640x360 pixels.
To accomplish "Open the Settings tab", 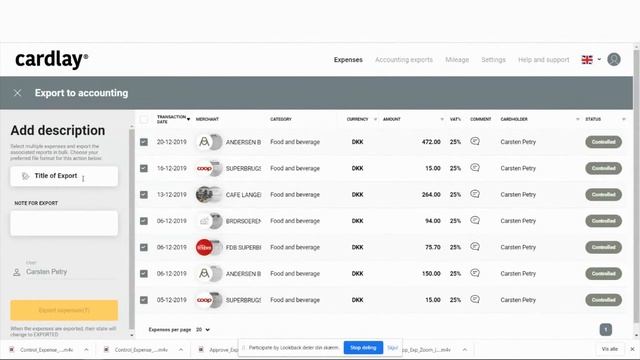I will 493,60.
